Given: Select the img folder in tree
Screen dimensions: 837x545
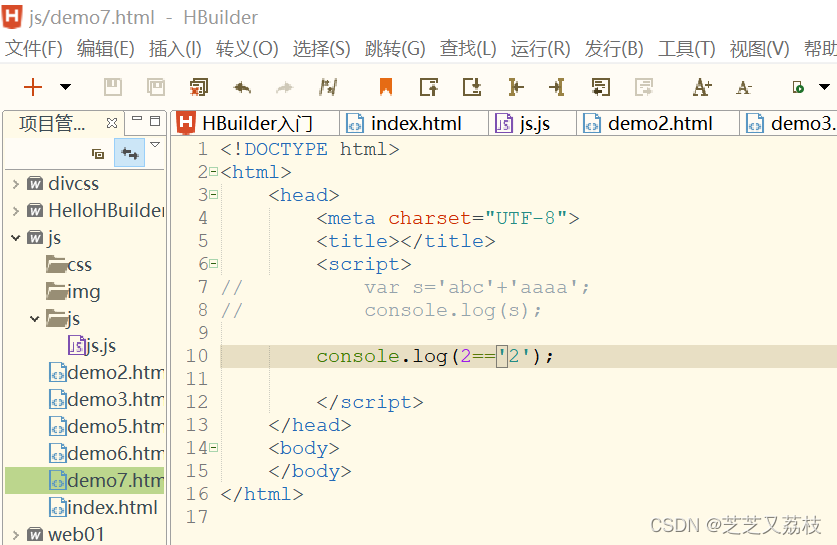Looking at the screenshot, I should pyautogui.click(x=74, y=291).
